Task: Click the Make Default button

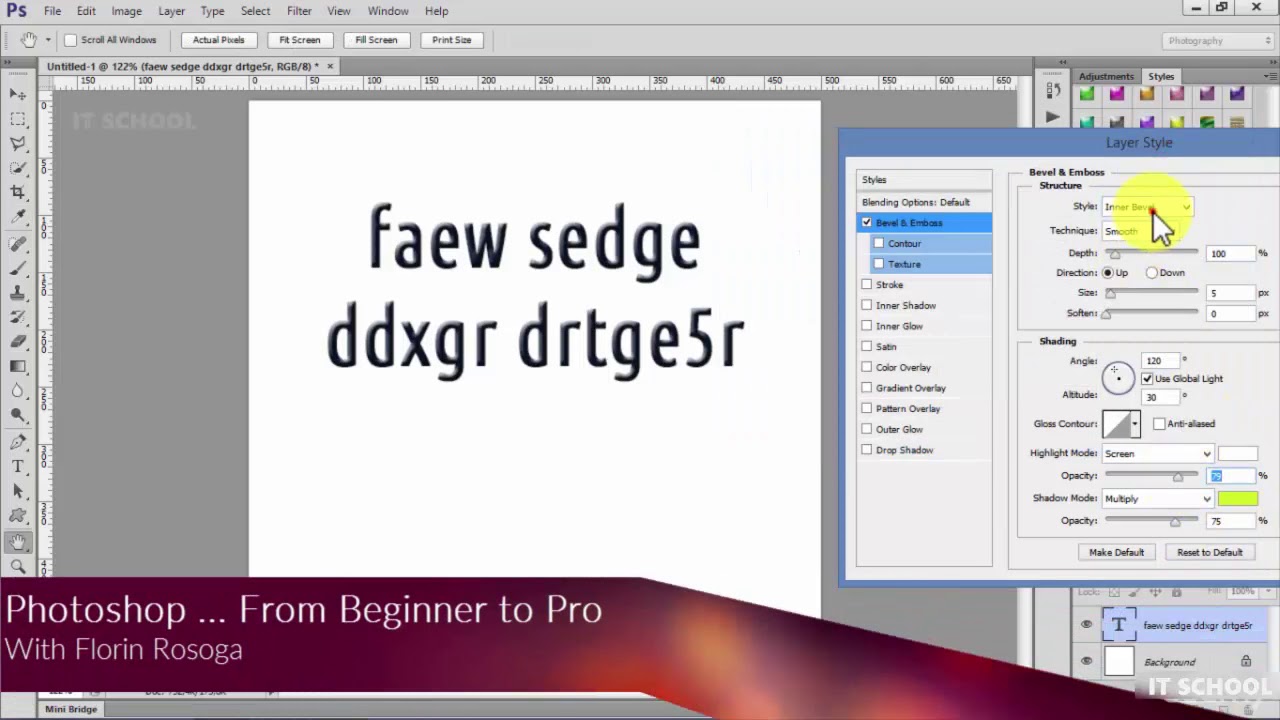Action: [1116, 552]
